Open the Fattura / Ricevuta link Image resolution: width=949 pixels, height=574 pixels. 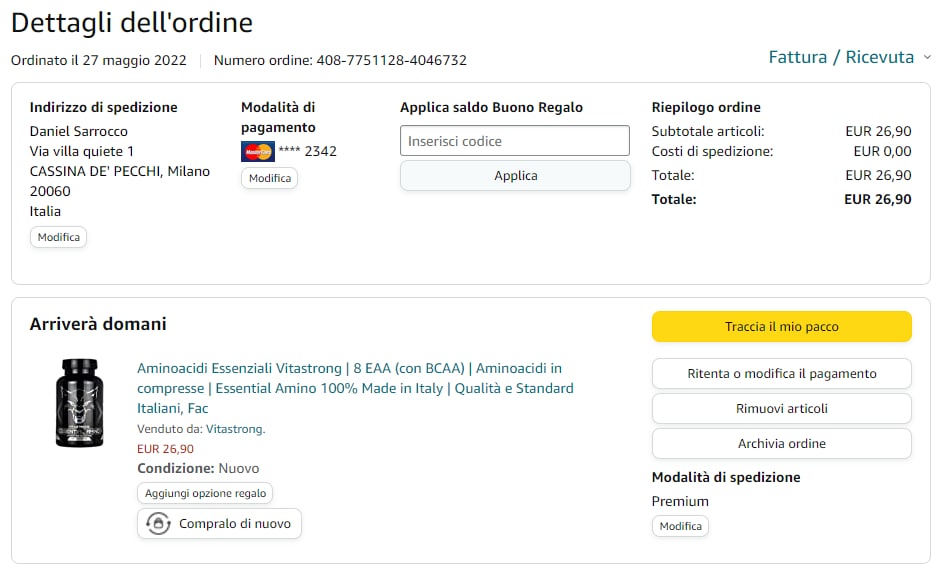[841, 57]
